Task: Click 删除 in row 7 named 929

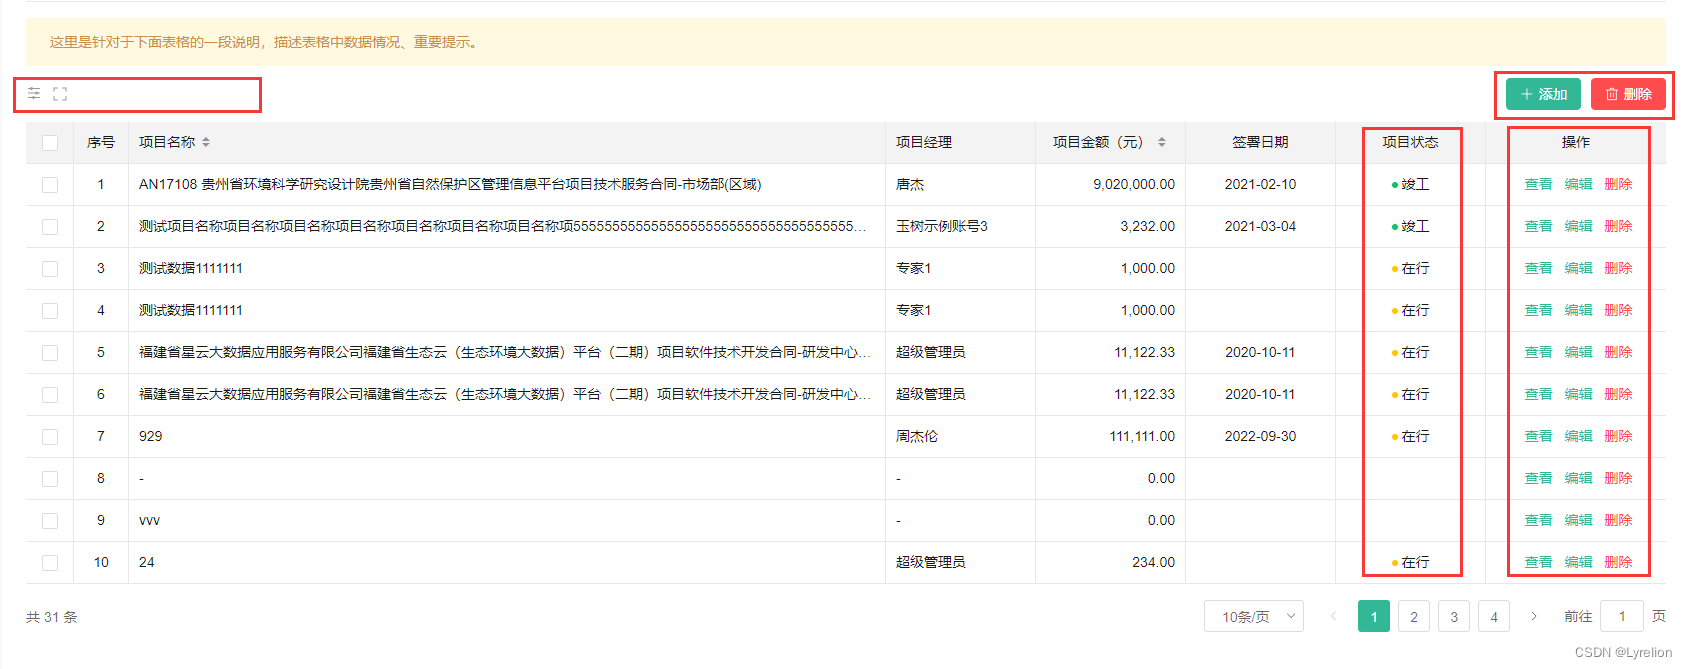Action: pos(1618,436)
